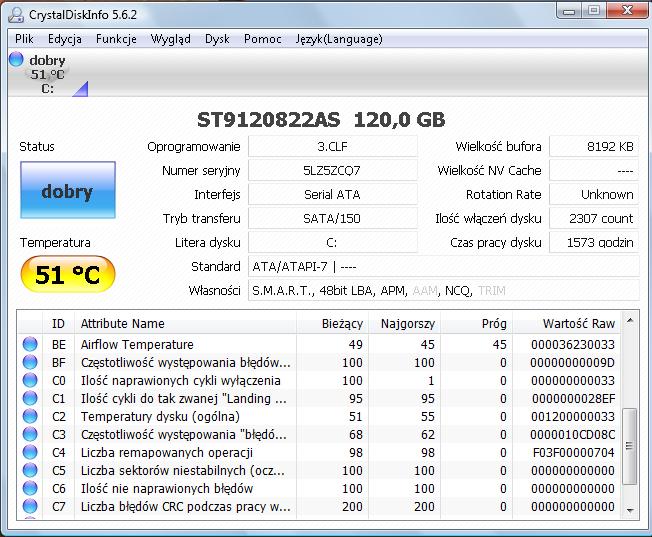The height and width of the screenshot is (537, 652).
Task: Click the blue status orb for attribute C0
Action: (x=30, y=380)
